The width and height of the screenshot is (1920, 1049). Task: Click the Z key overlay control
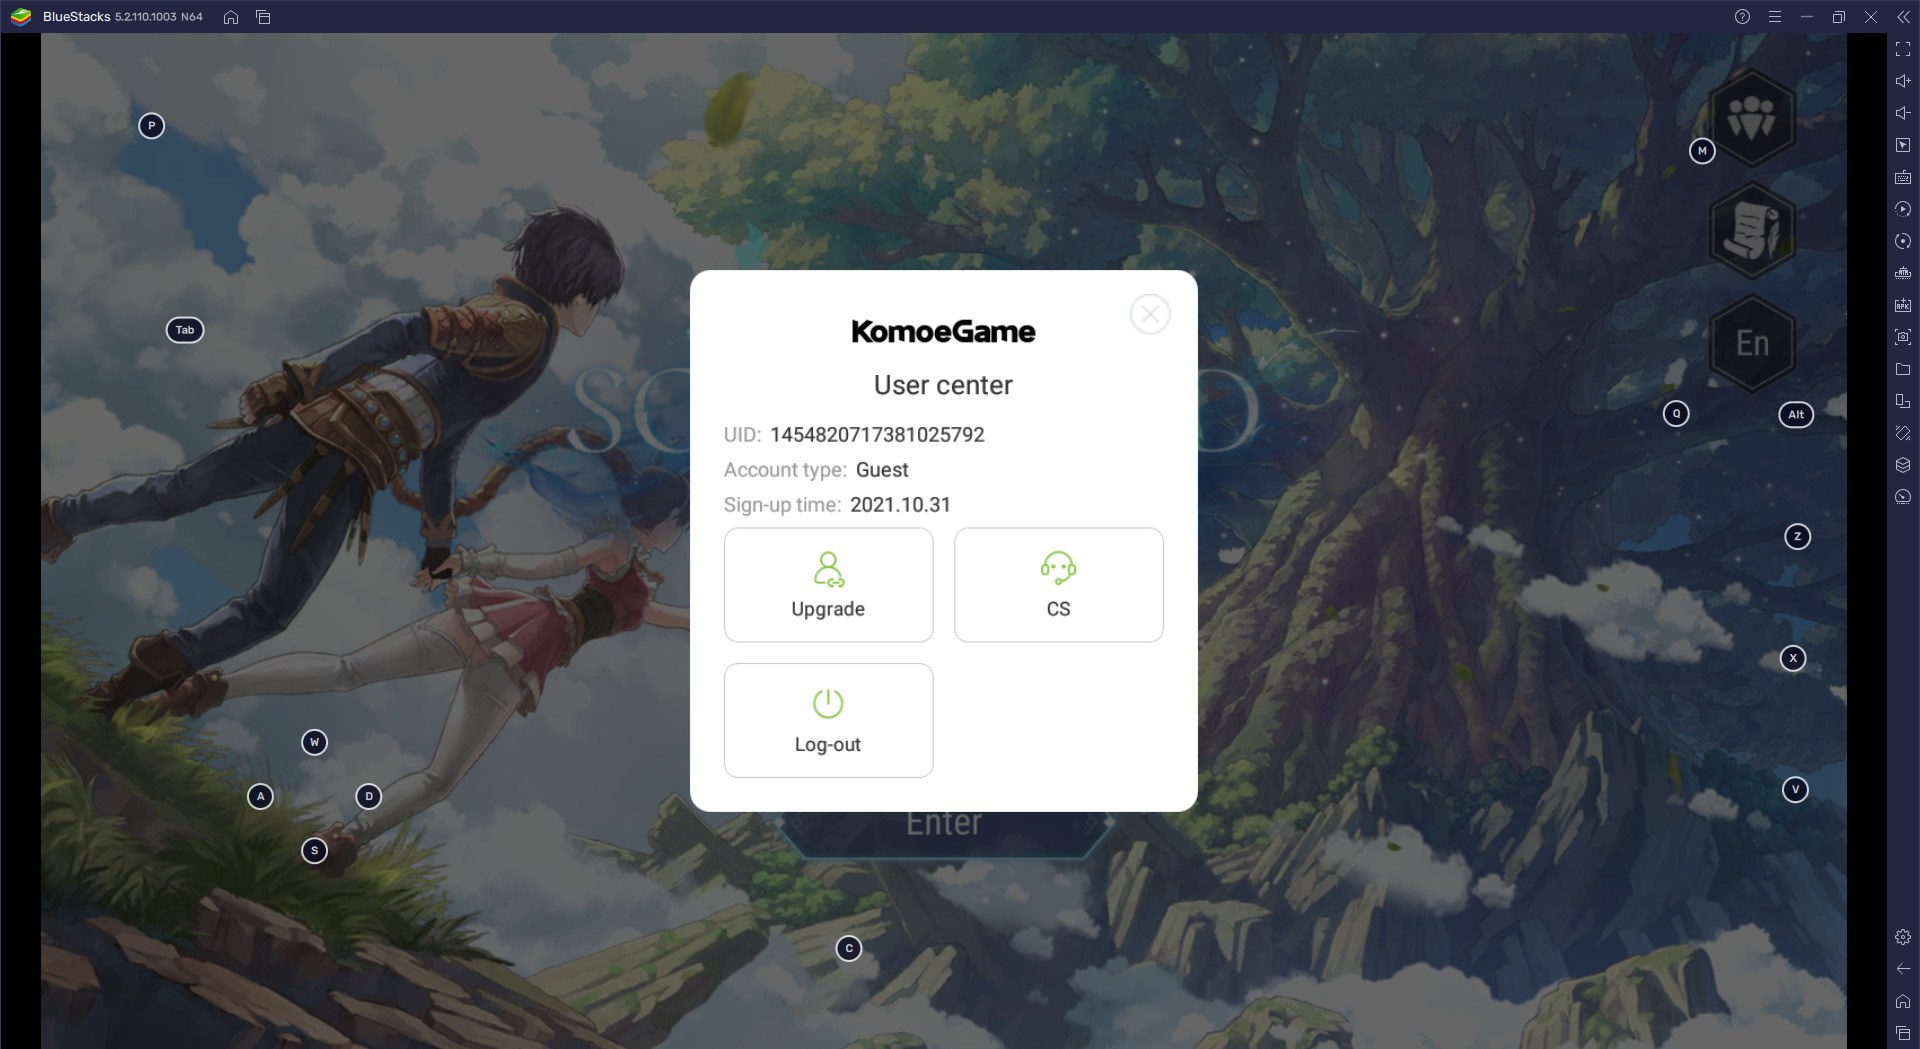(1797, 537)
